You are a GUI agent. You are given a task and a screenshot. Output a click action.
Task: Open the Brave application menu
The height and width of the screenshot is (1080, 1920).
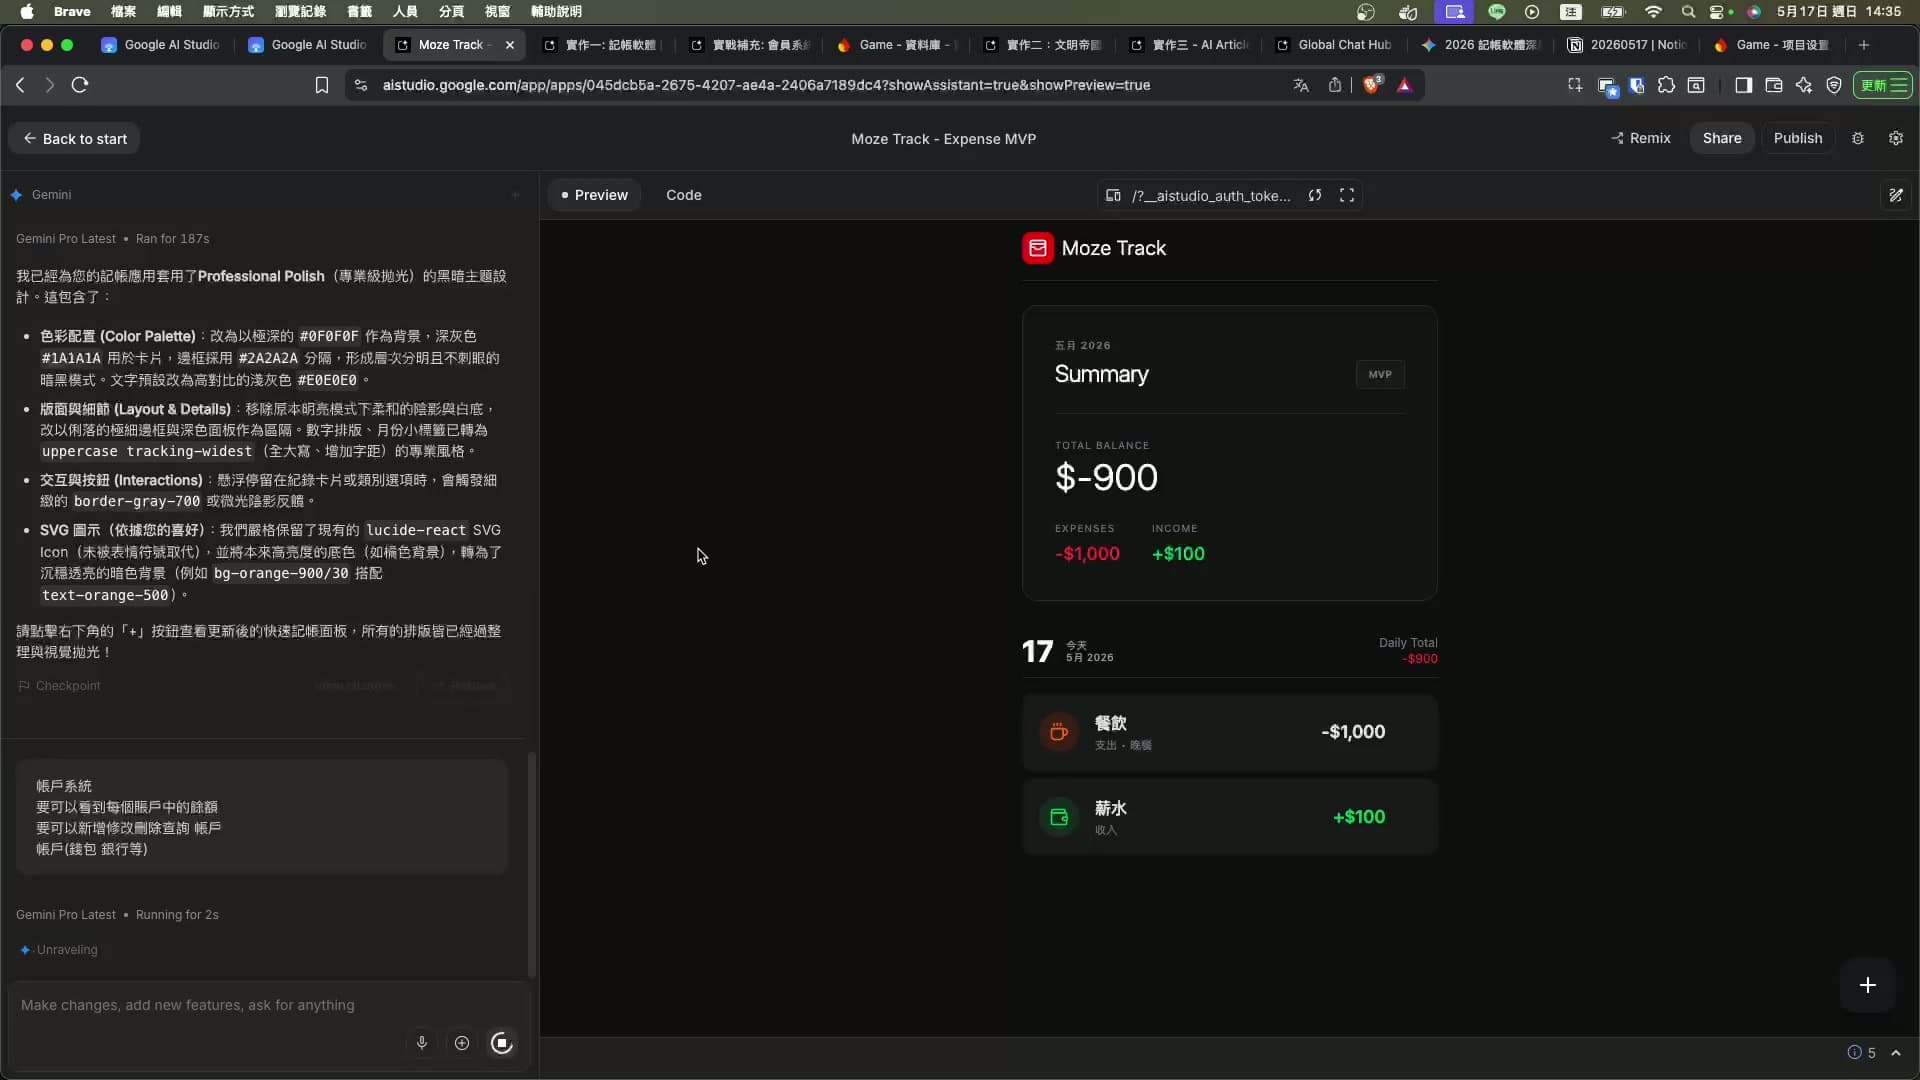[x=72, y=12]
